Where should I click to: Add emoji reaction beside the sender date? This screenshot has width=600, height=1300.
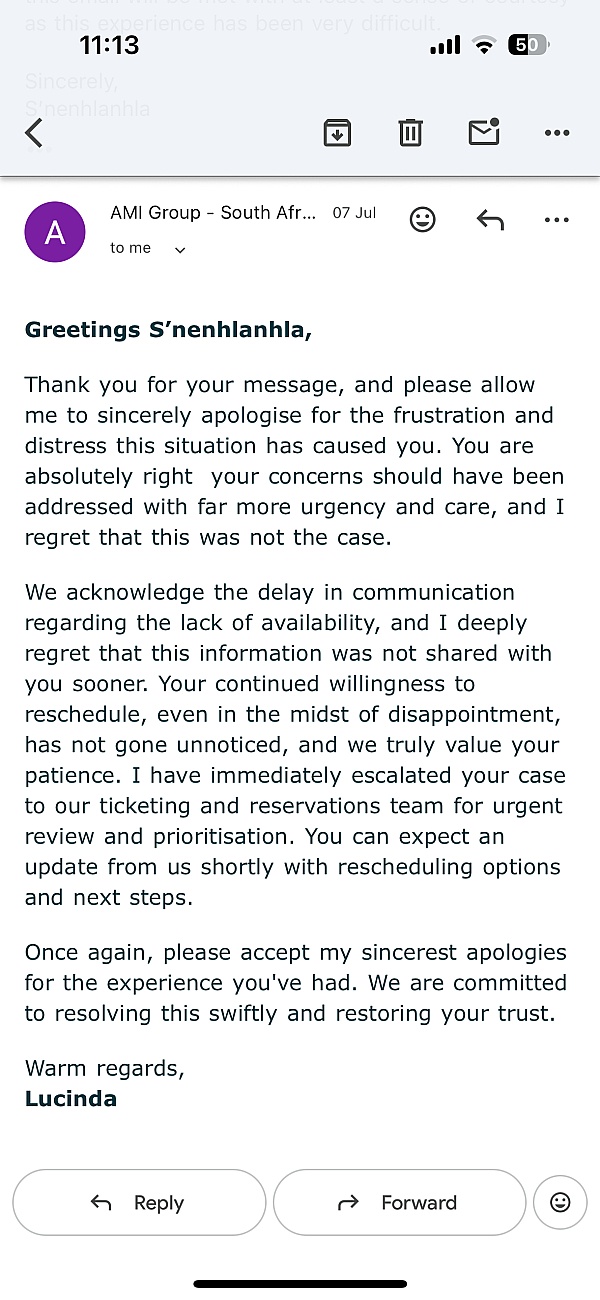pos(423,220)
